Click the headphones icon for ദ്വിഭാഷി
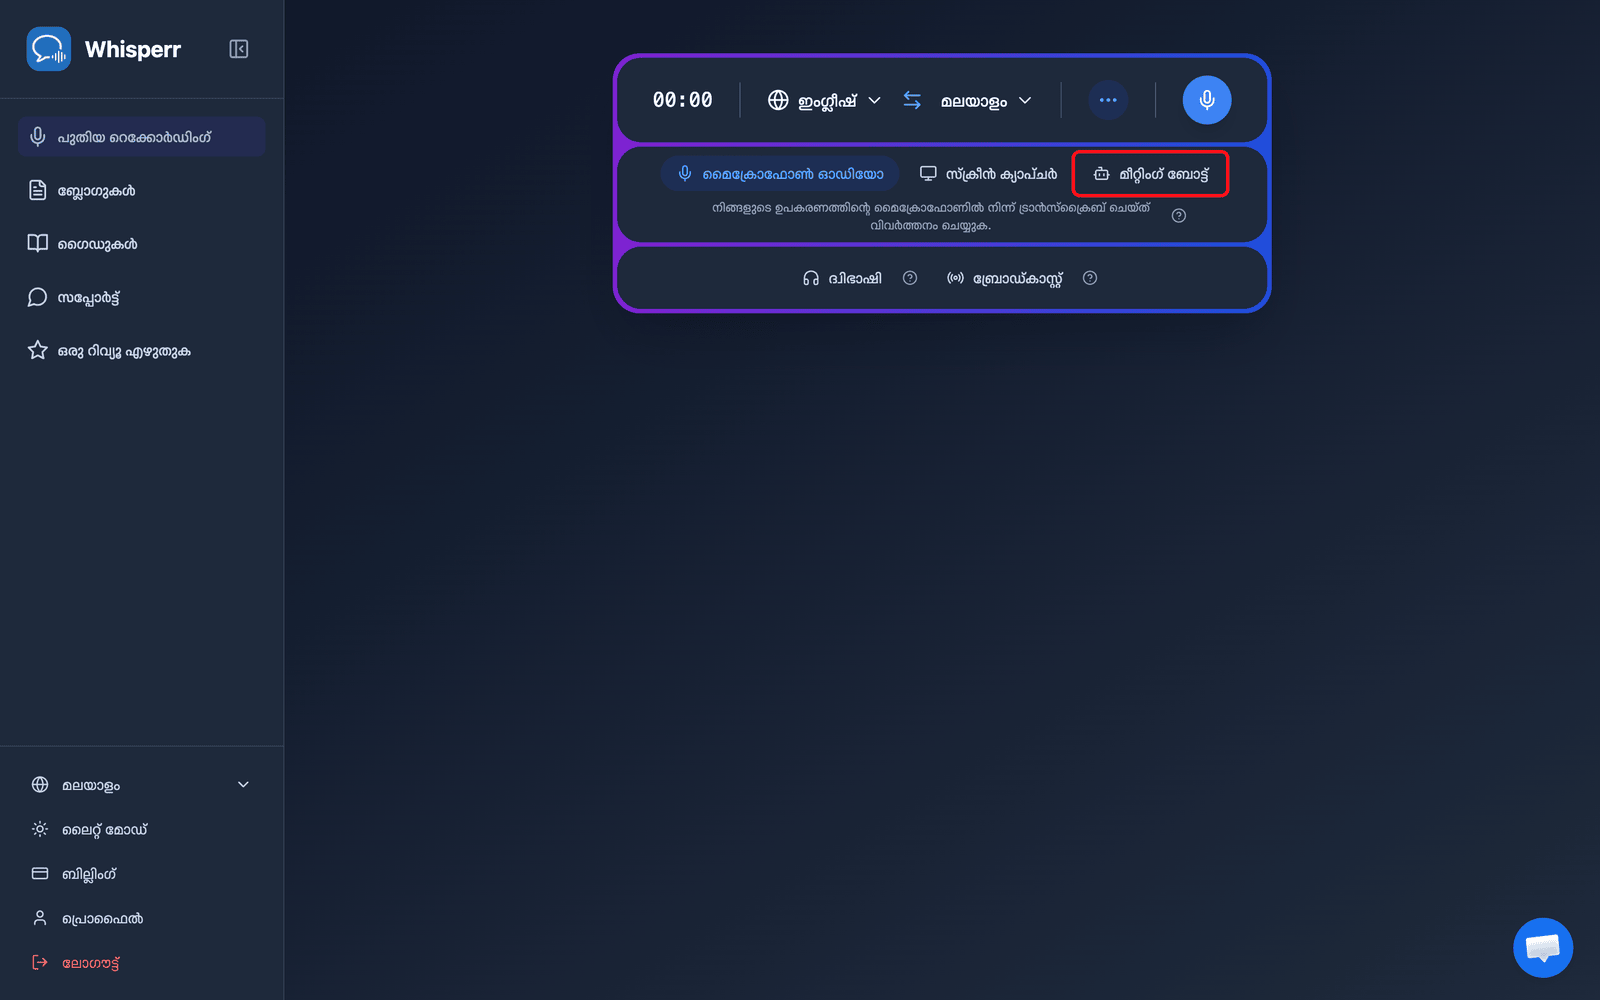1600x1000 pixels. click(811, 278)
